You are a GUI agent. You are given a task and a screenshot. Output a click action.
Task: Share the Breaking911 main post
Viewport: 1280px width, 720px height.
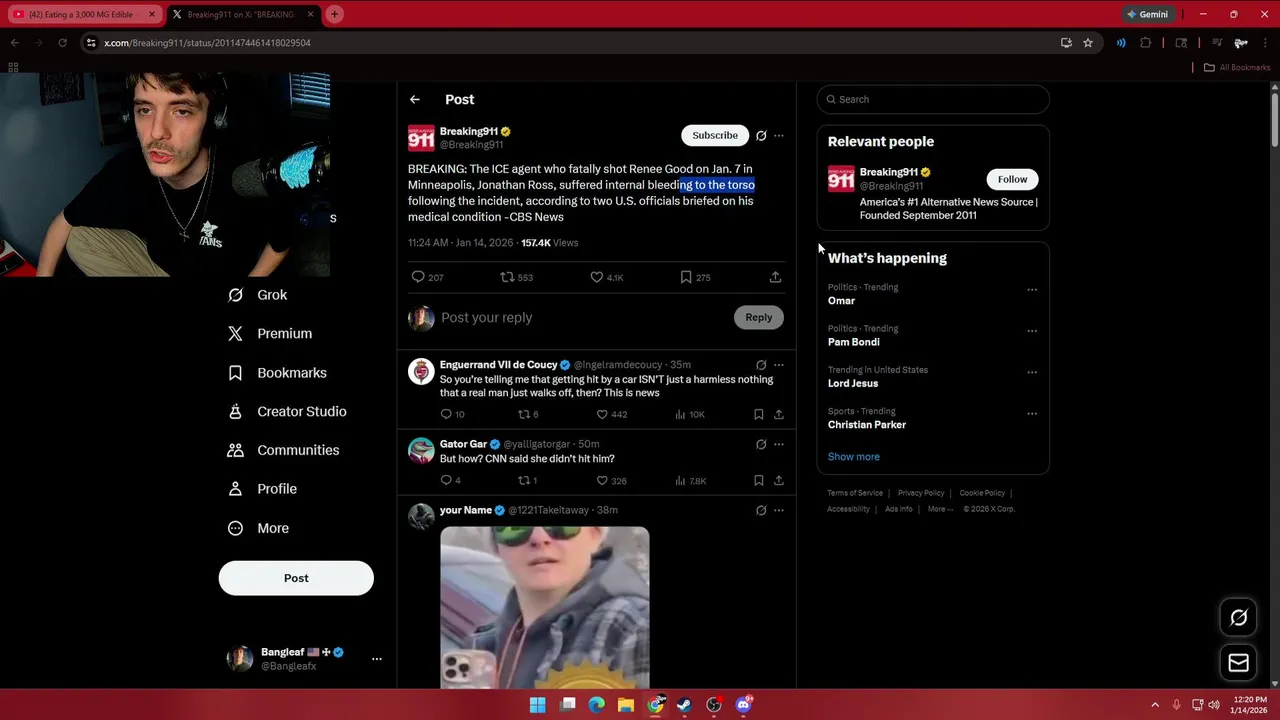tap(775, 277)
